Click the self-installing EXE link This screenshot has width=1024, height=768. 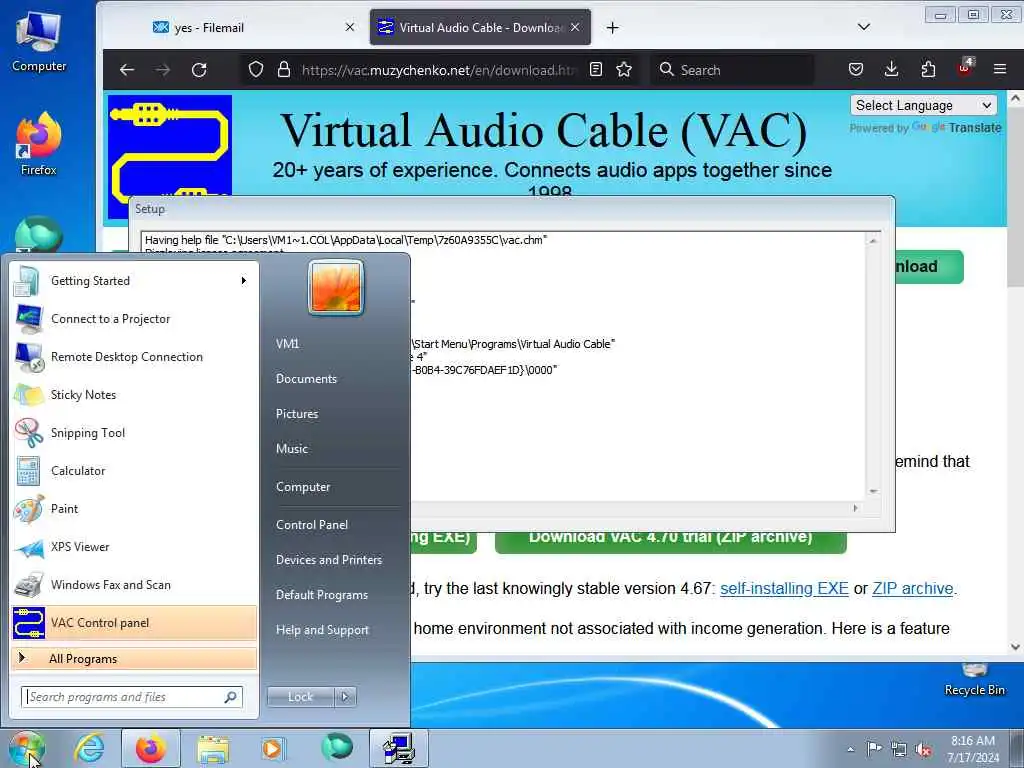pyautogui.click(x=784, y=588)
